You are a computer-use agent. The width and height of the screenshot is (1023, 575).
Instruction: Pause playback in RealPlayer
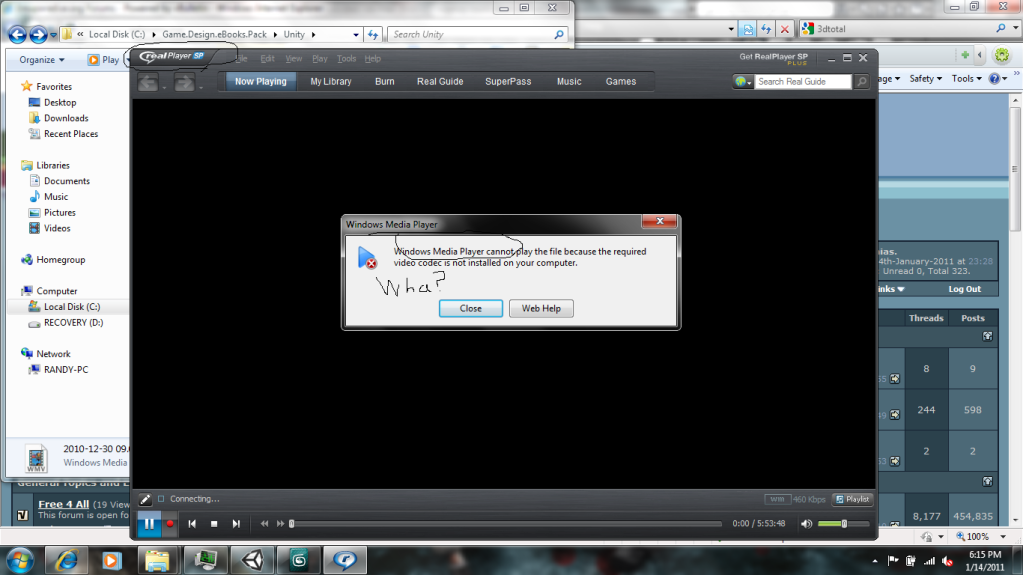[149, 523]
